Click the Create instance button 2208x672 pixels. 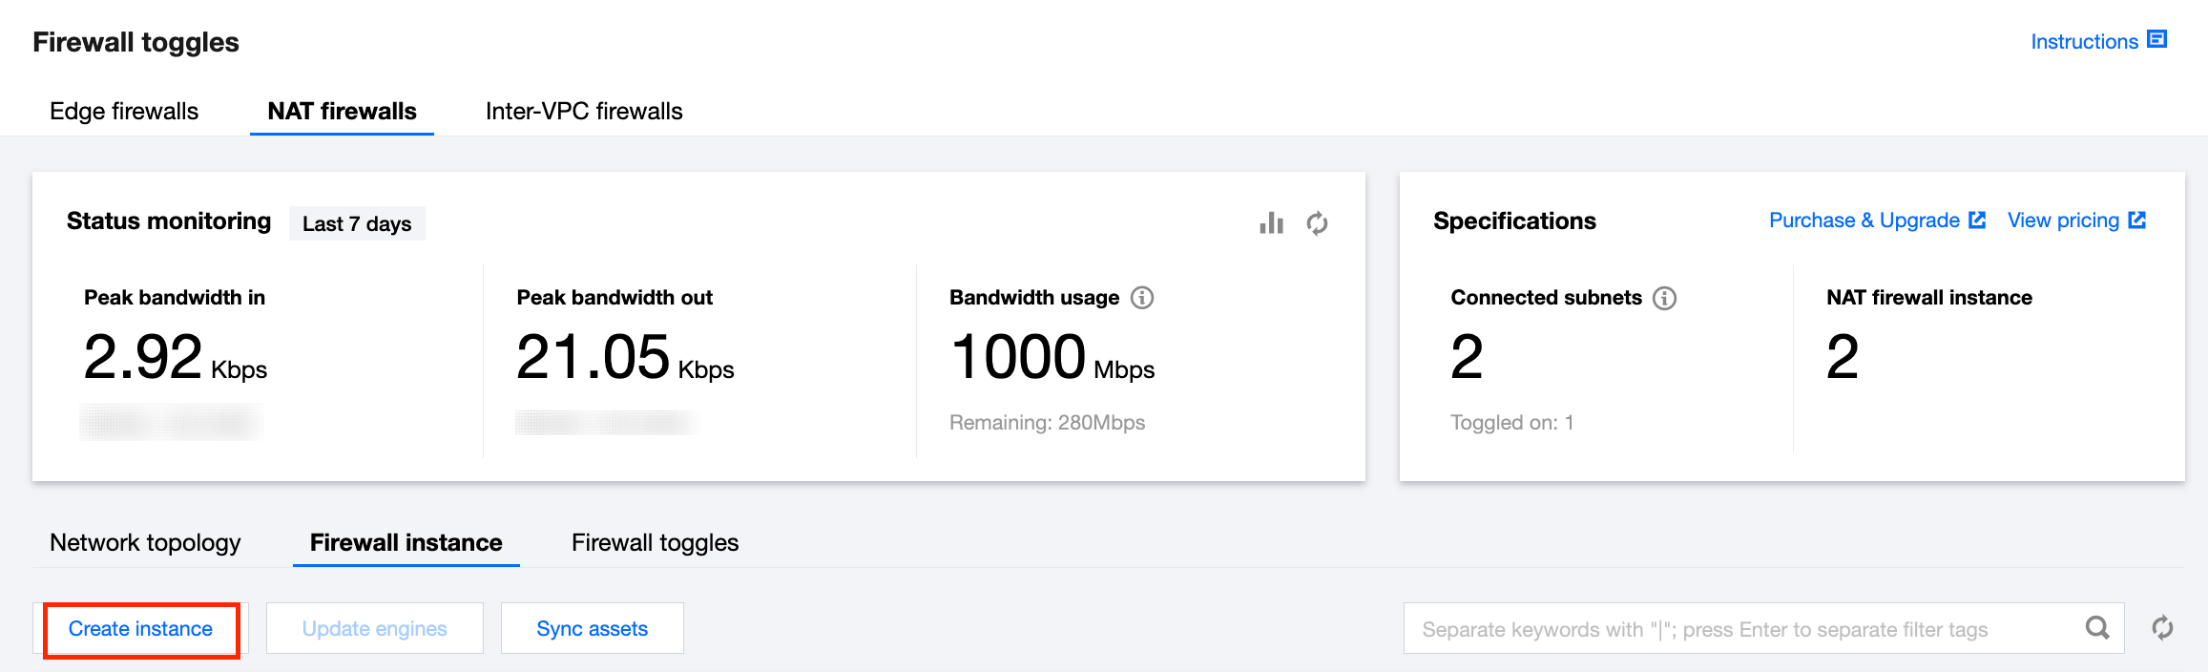(x=141, y=629)
